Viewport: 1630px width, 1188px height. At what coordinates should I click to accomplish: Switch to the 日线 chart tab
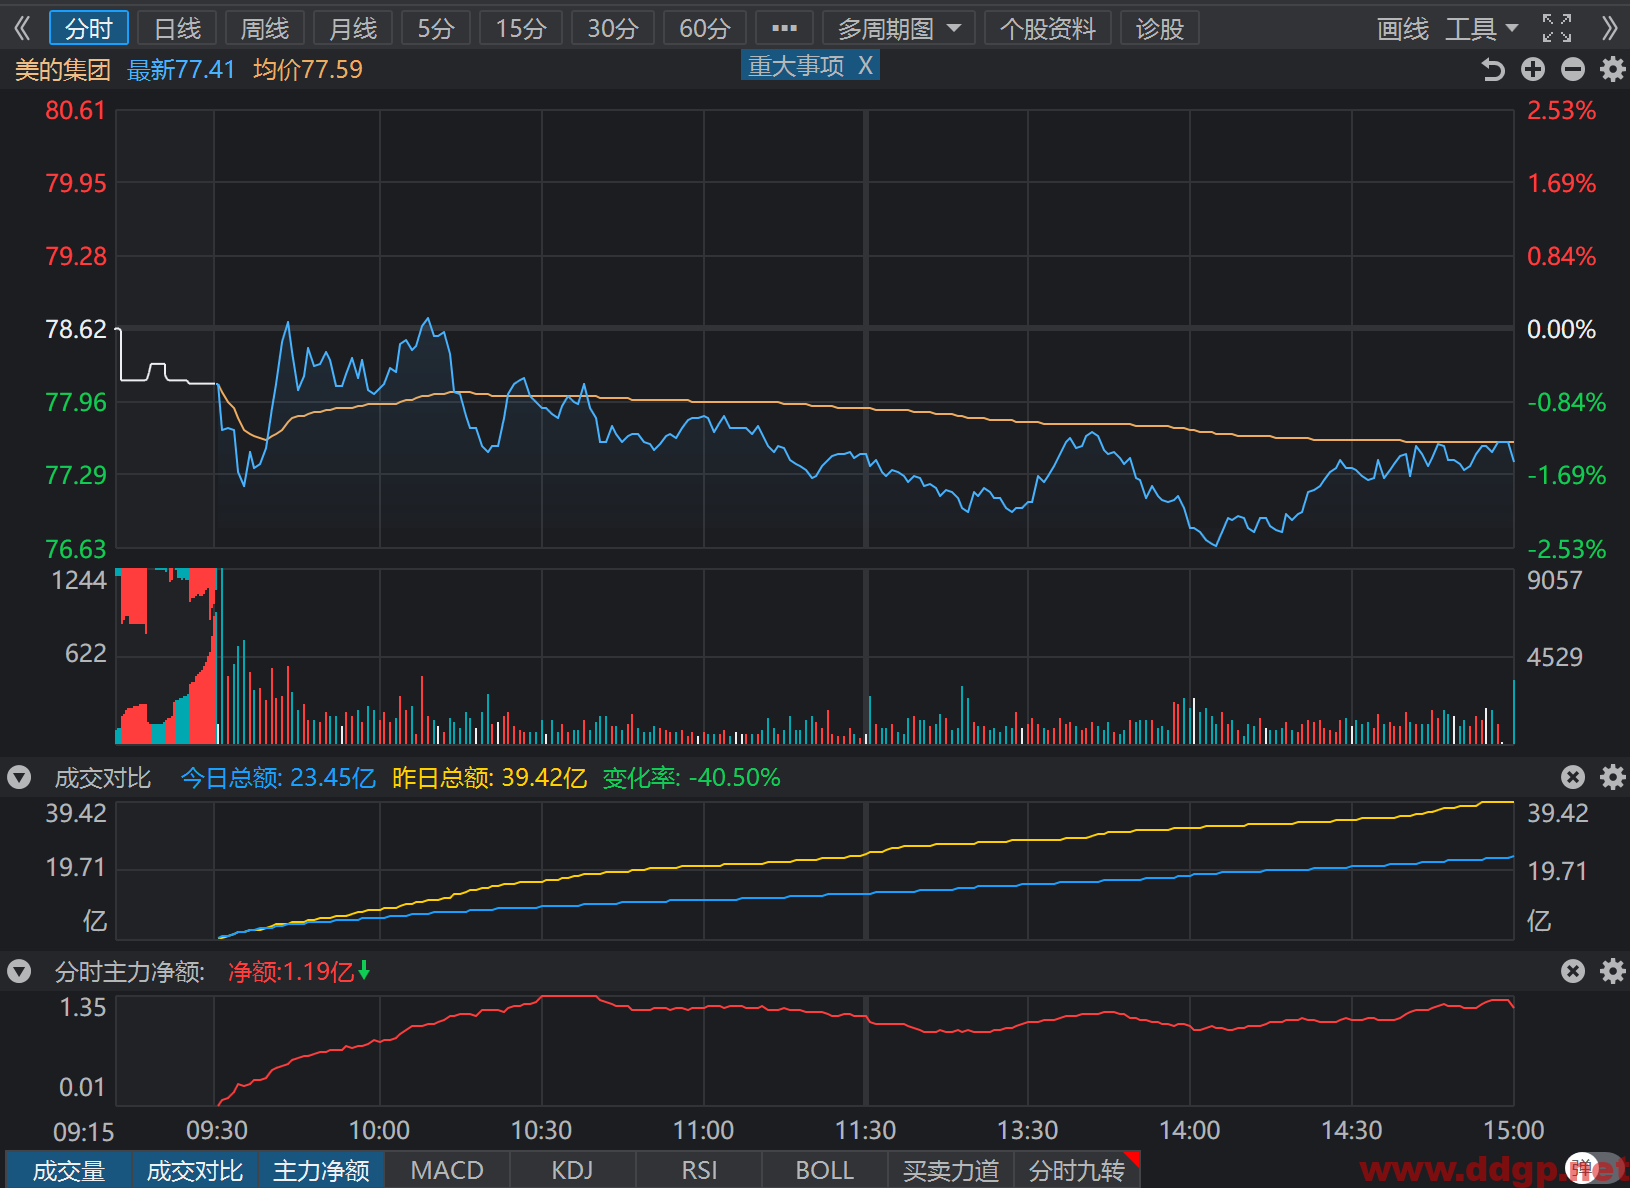click(177, 29)
